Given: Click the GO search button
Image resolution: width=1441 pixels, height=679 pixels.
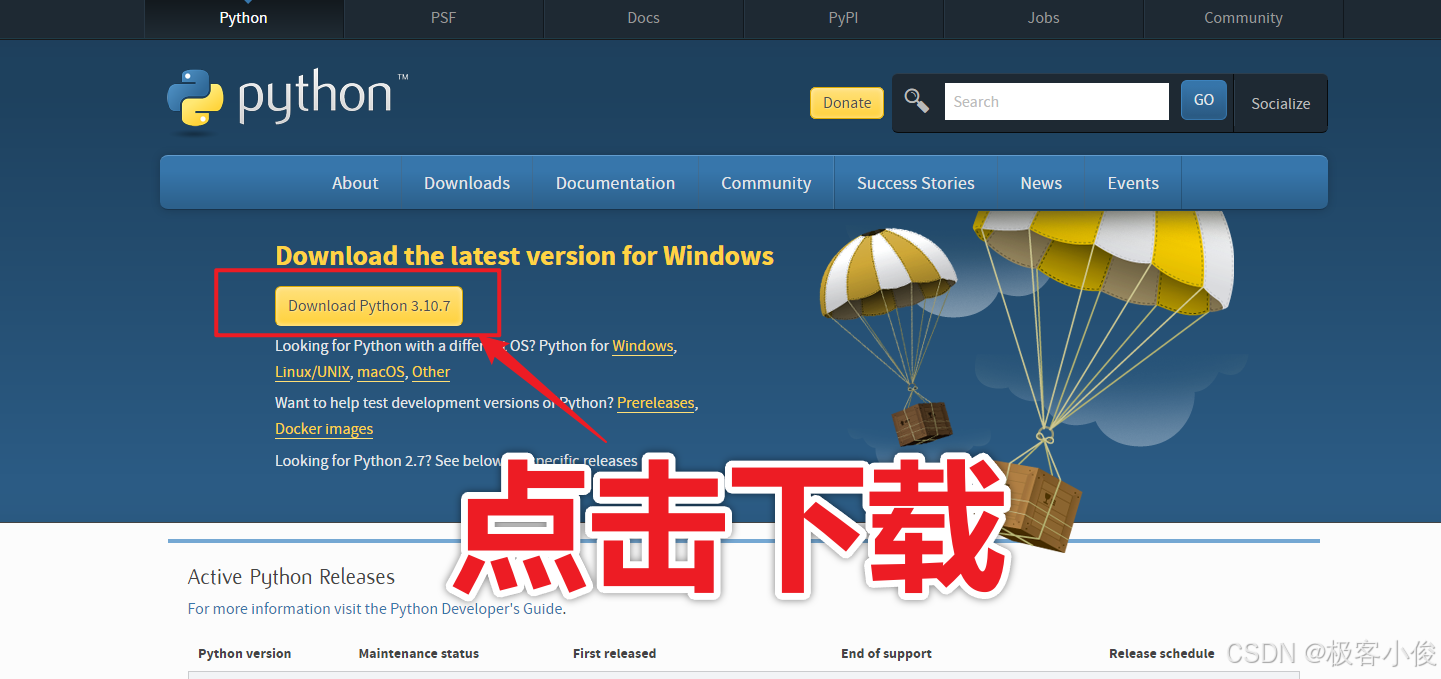Looking at the screenshot, I should point(1204,100).
